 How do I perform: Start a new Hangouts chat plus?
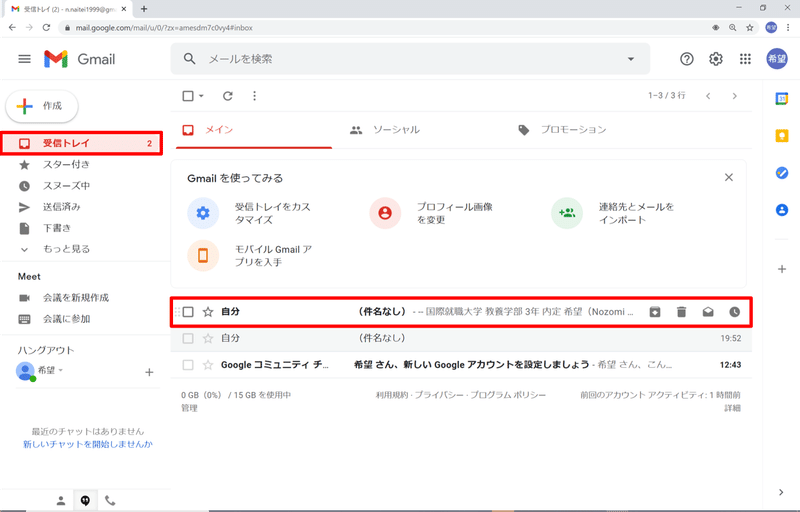(149, 372)
